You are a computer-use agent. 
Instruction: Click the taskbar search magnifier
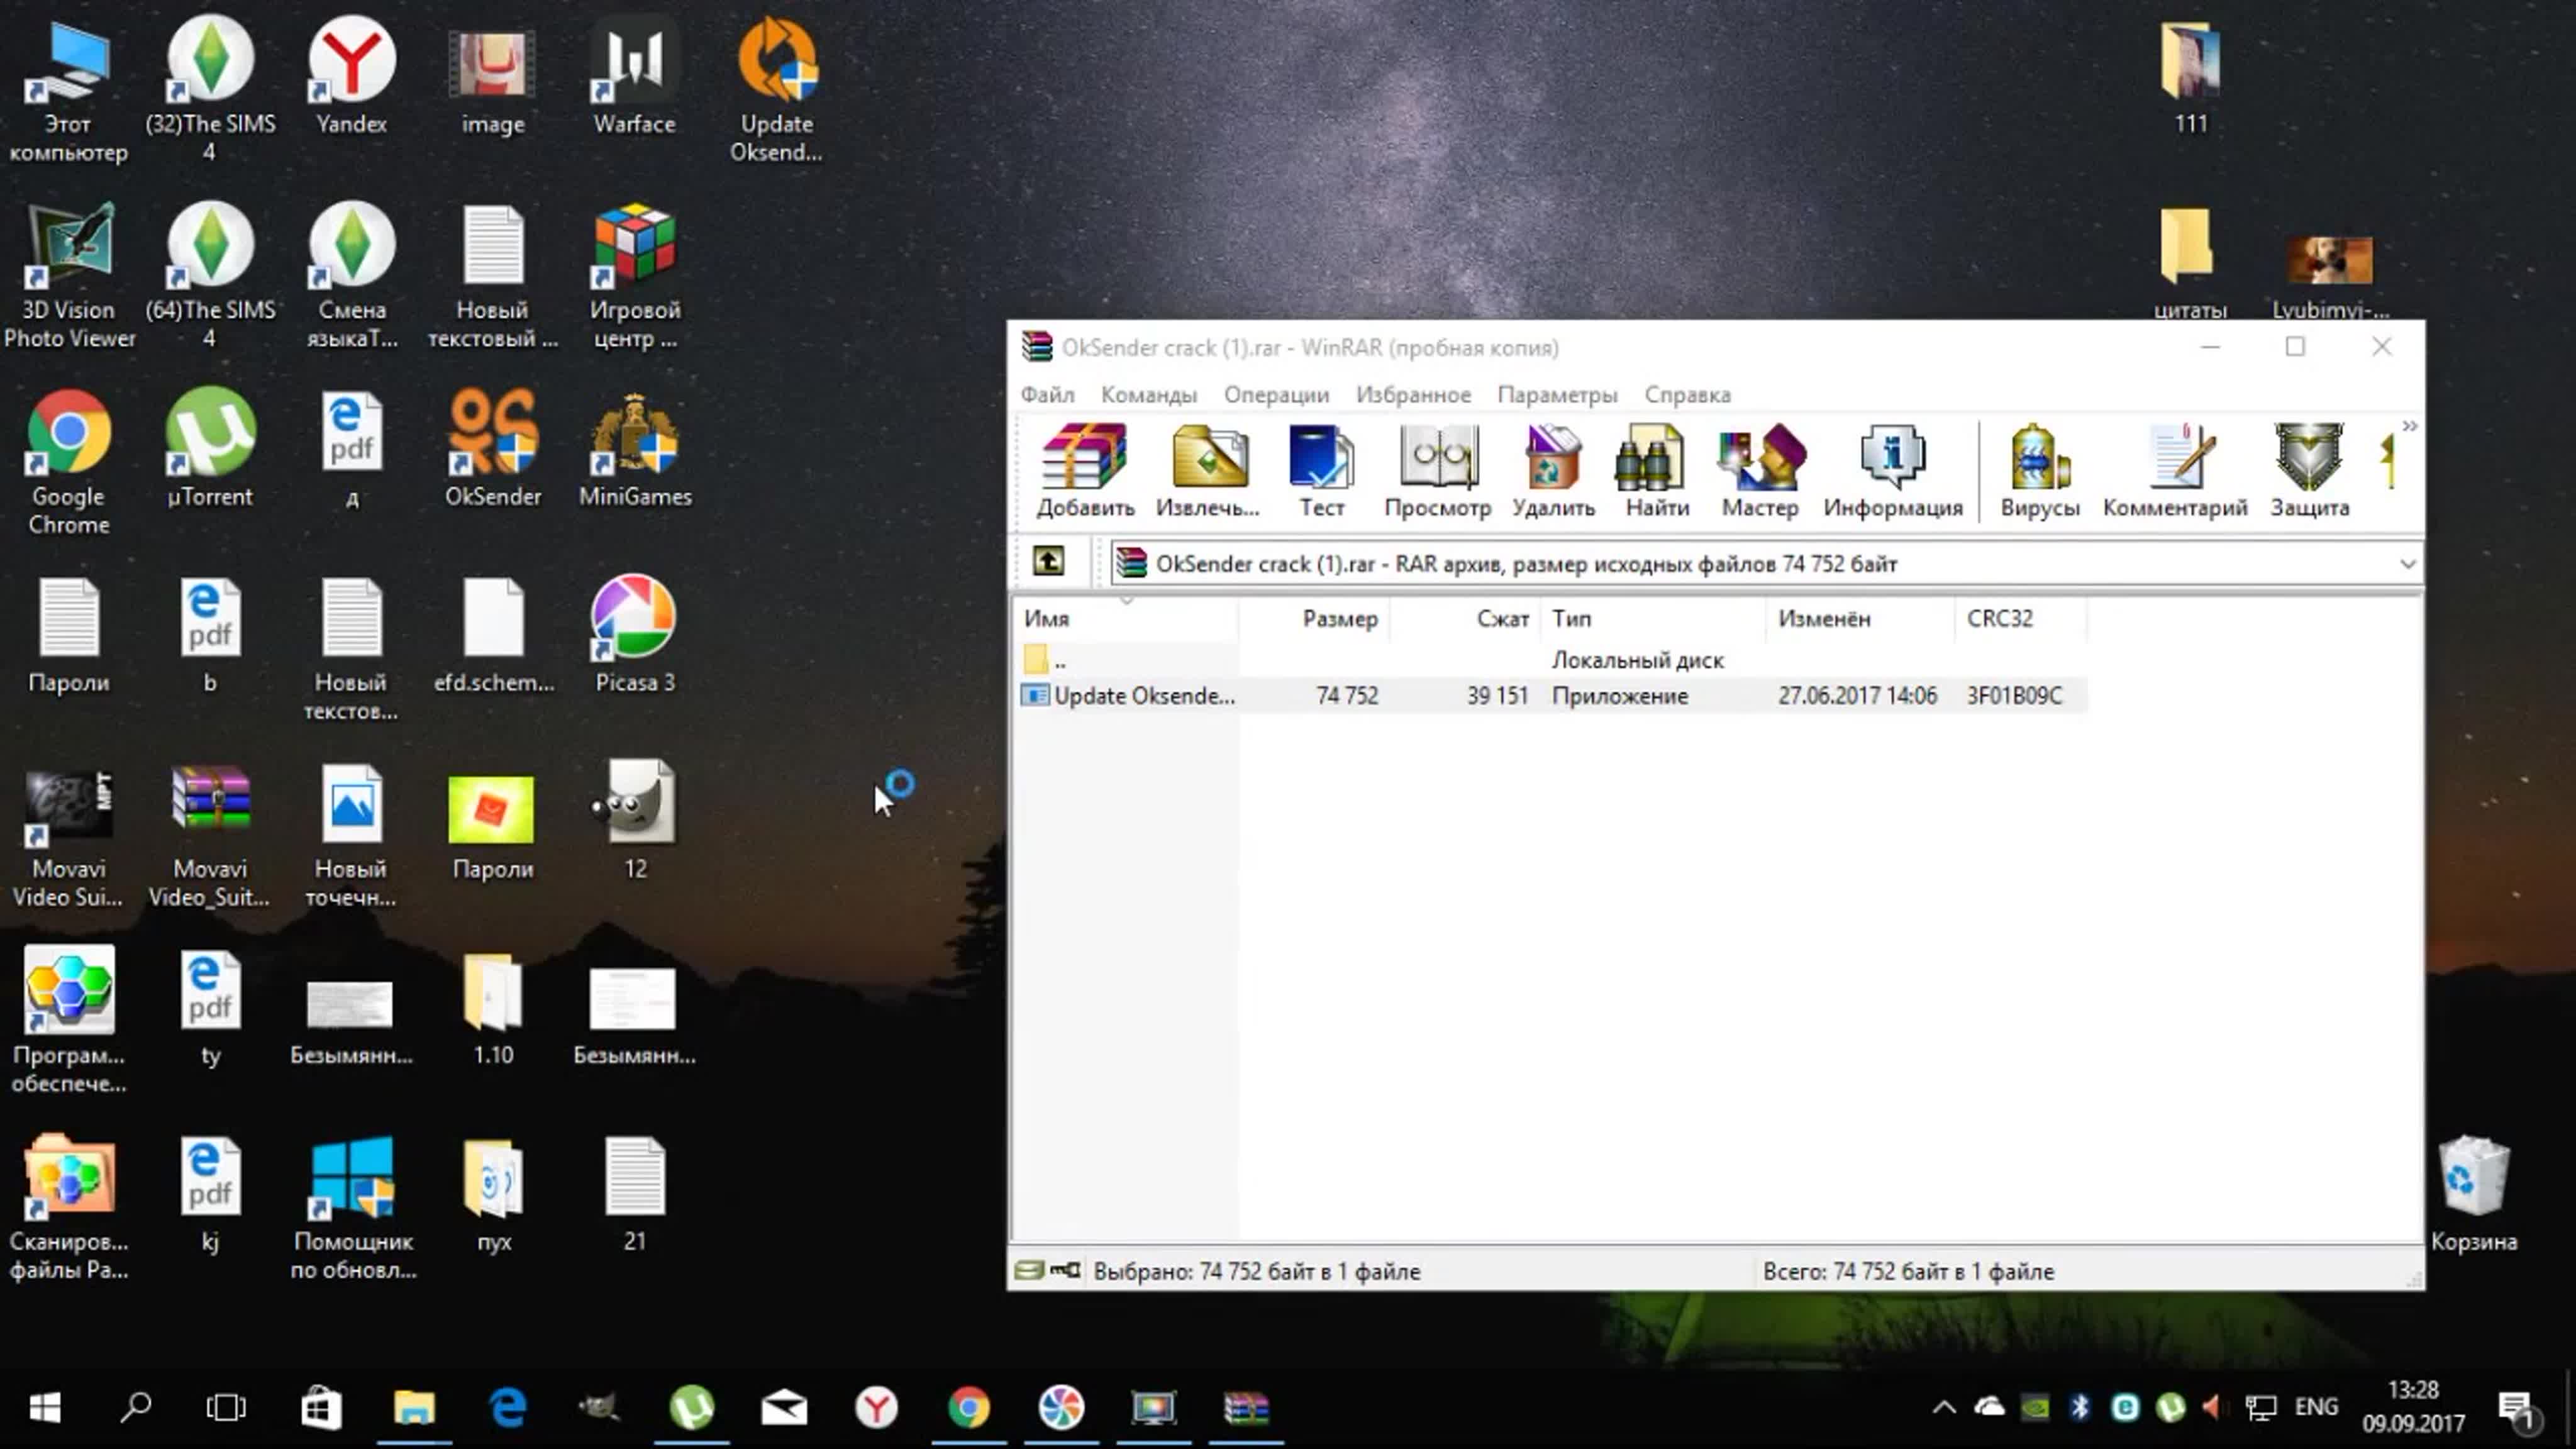[135, 1408]
